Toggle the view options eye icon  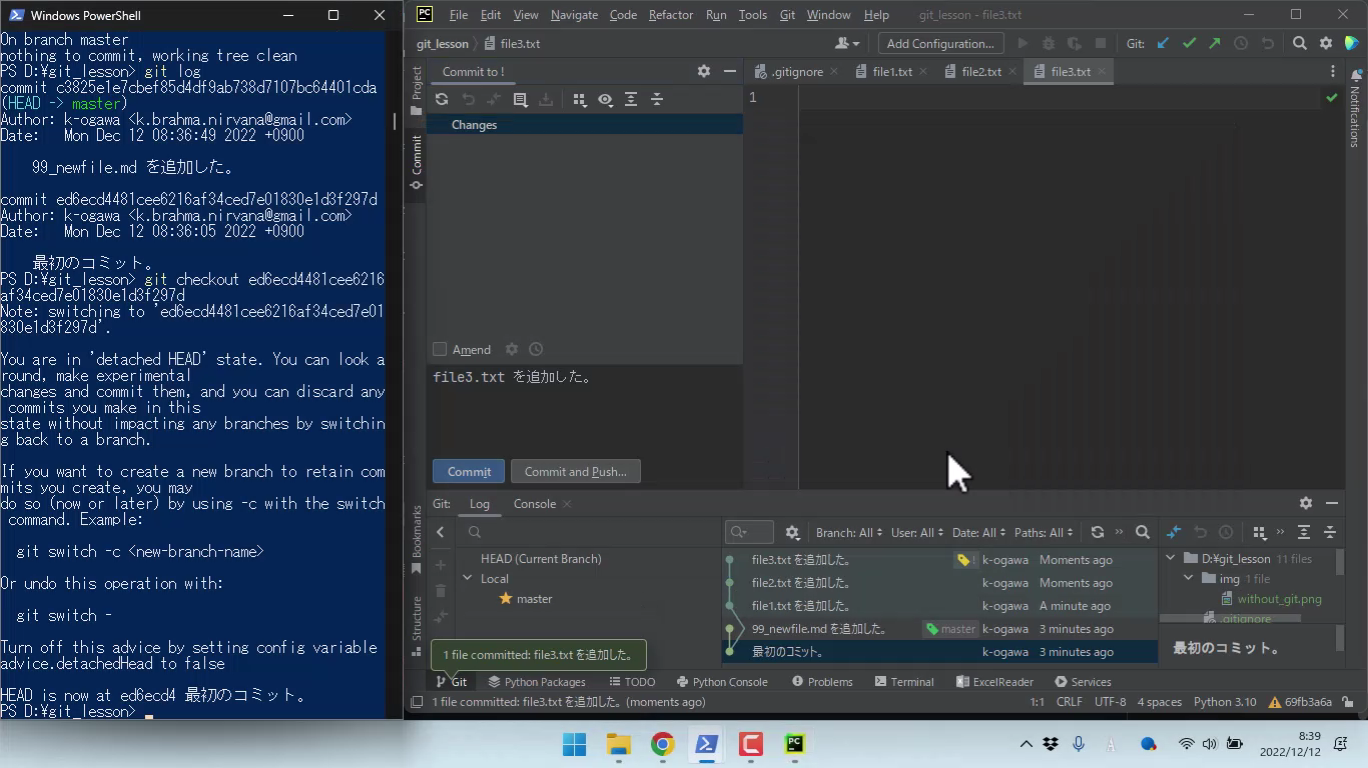(605, 100)
